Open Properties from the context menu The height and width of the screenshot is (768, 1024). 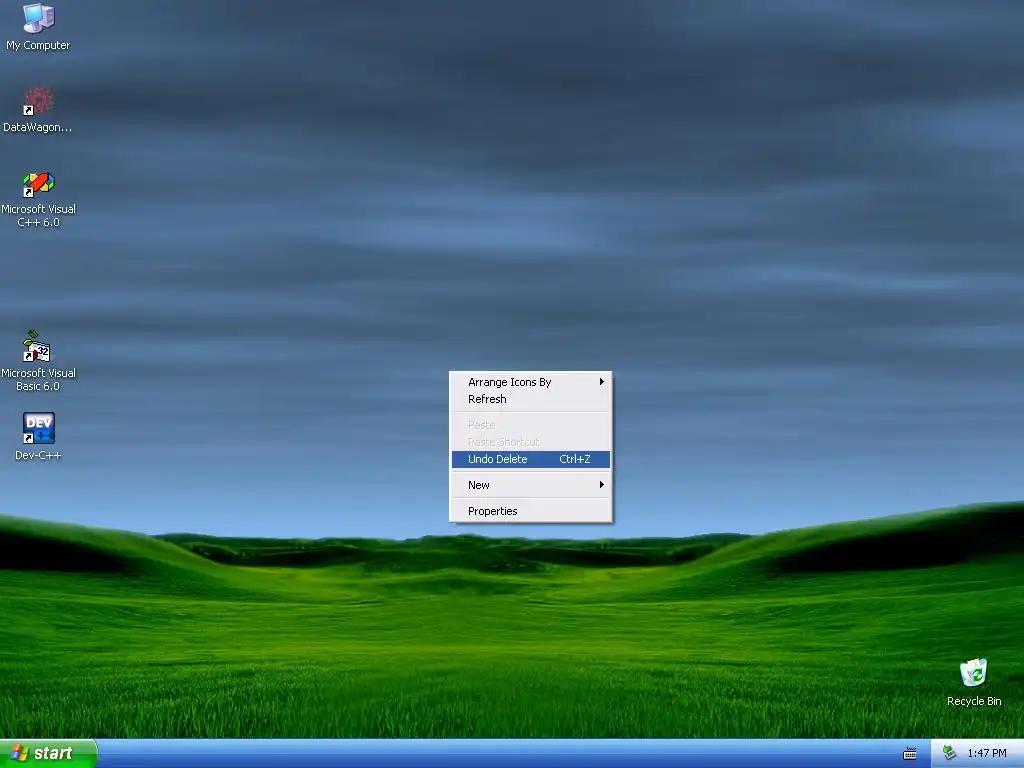(531, 511)
